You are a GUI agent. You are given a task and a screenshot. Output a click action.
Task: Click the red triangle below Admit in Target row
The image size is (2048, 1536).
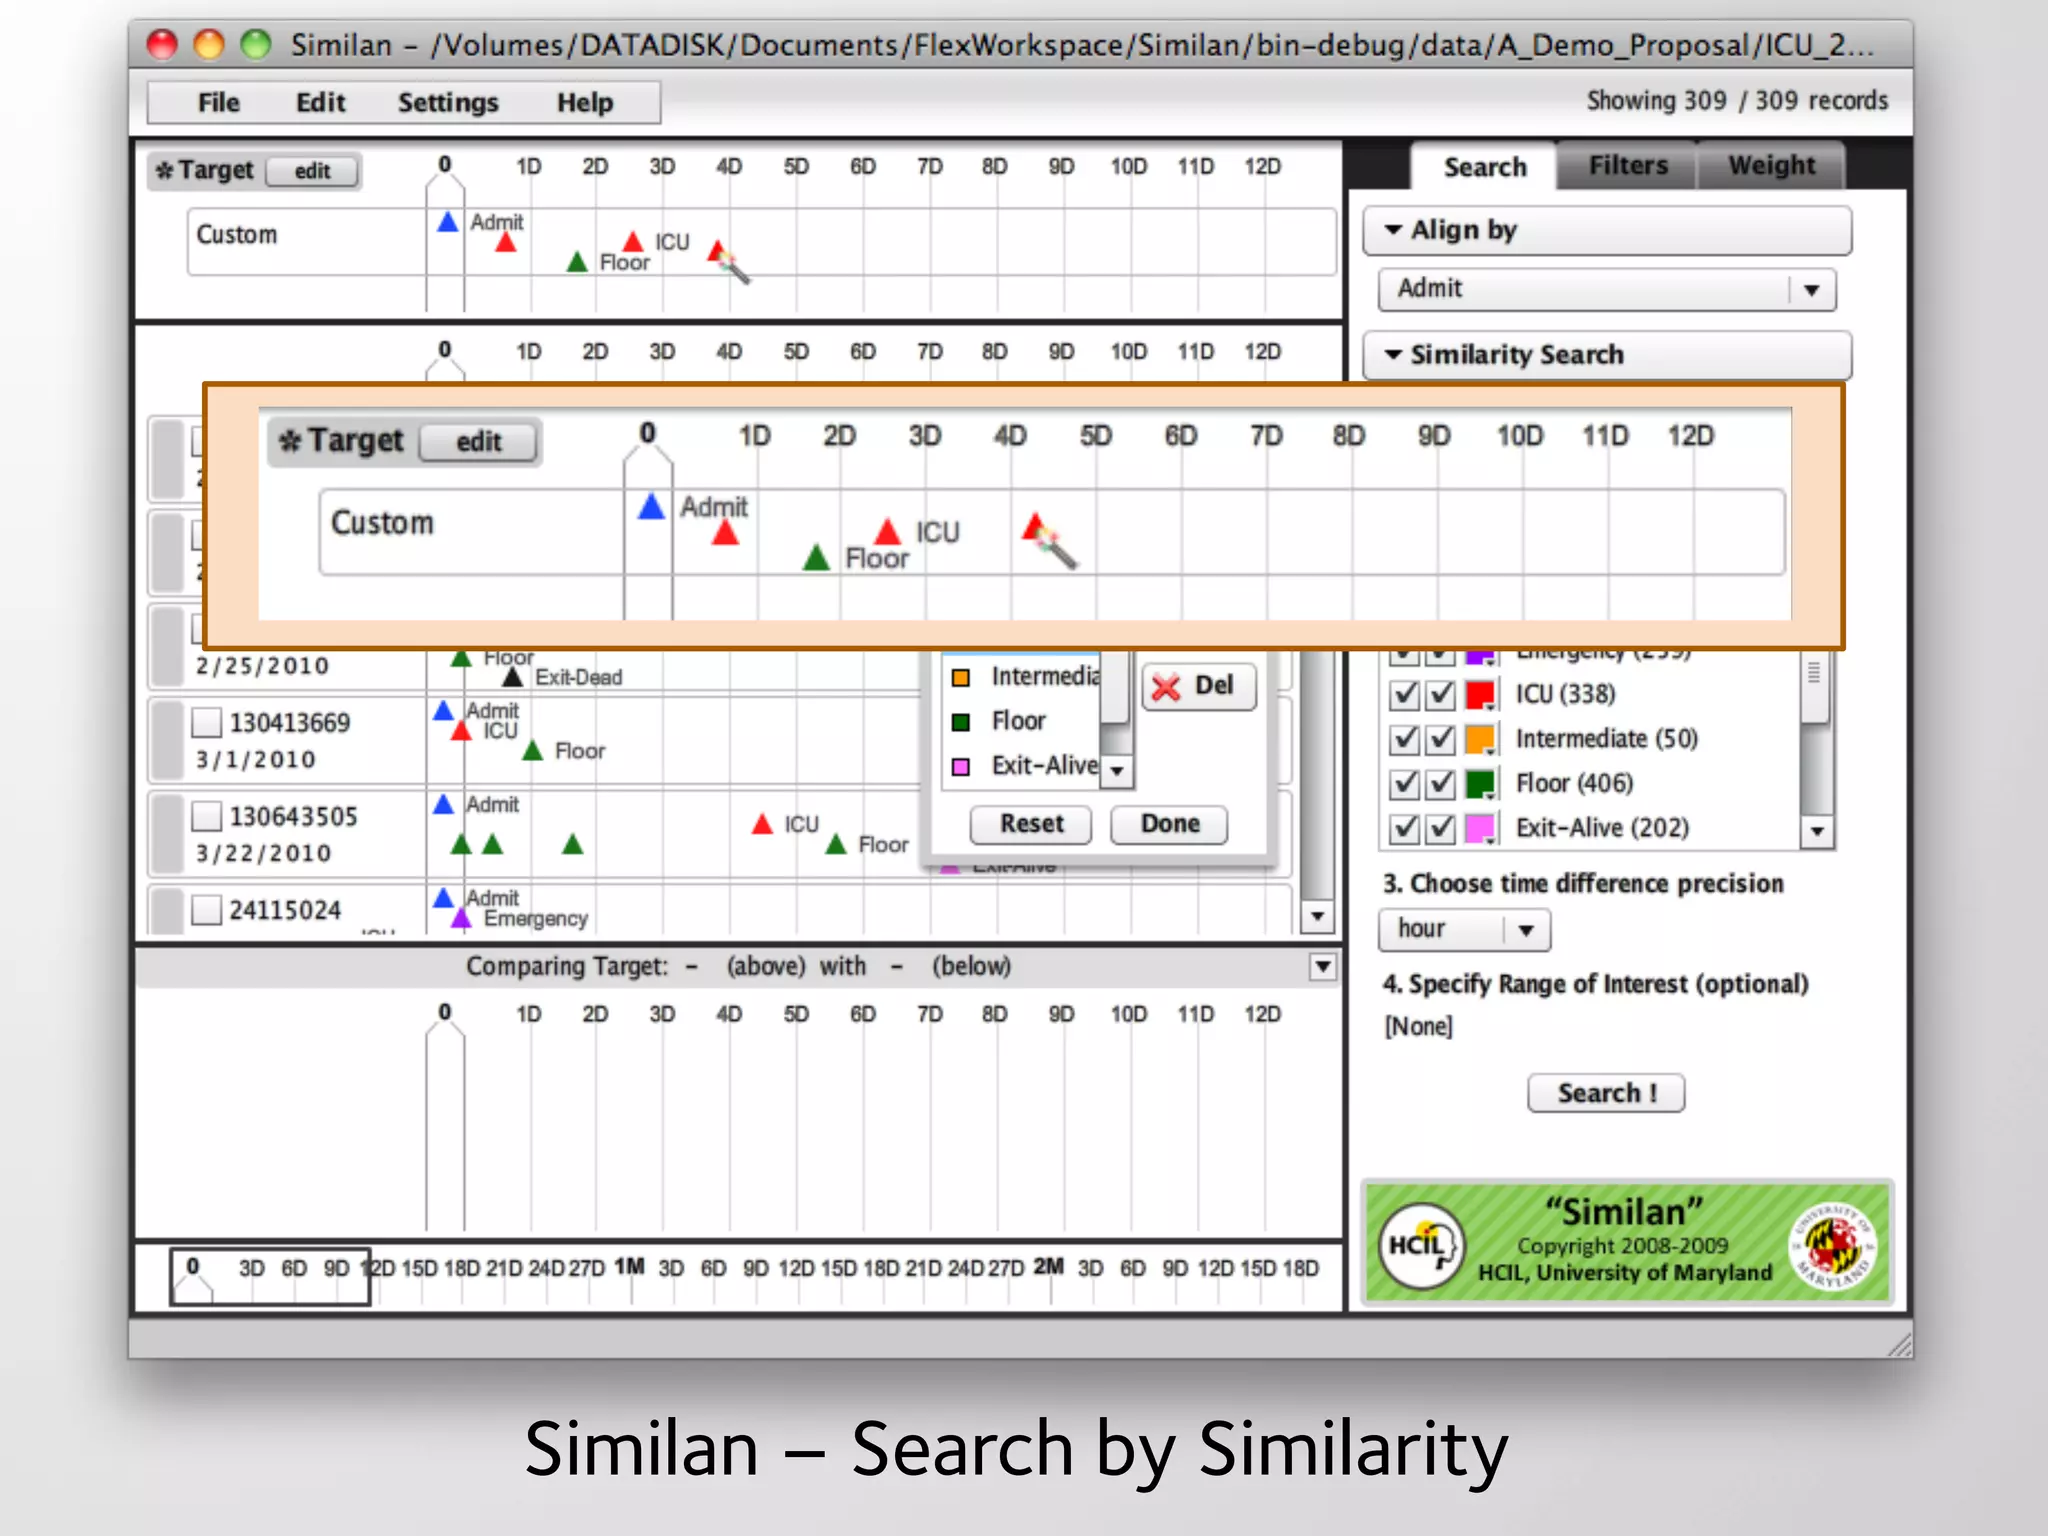point(506,241)
